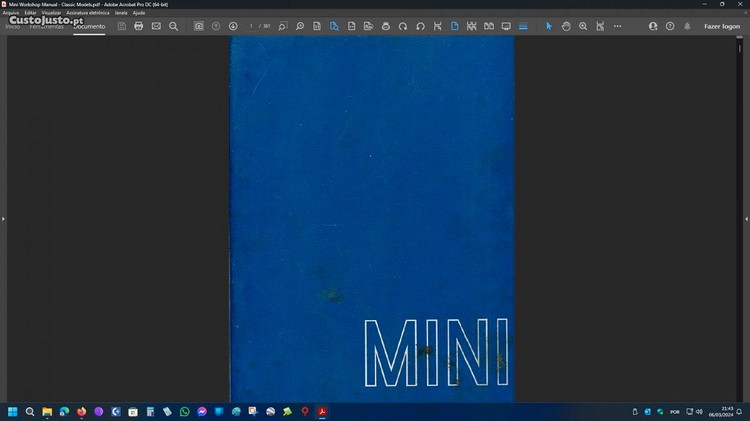The height and width of the screenshot is (421, 750).
Task: Click the Print icon in toolbar
Action: [x=139, y=26]
